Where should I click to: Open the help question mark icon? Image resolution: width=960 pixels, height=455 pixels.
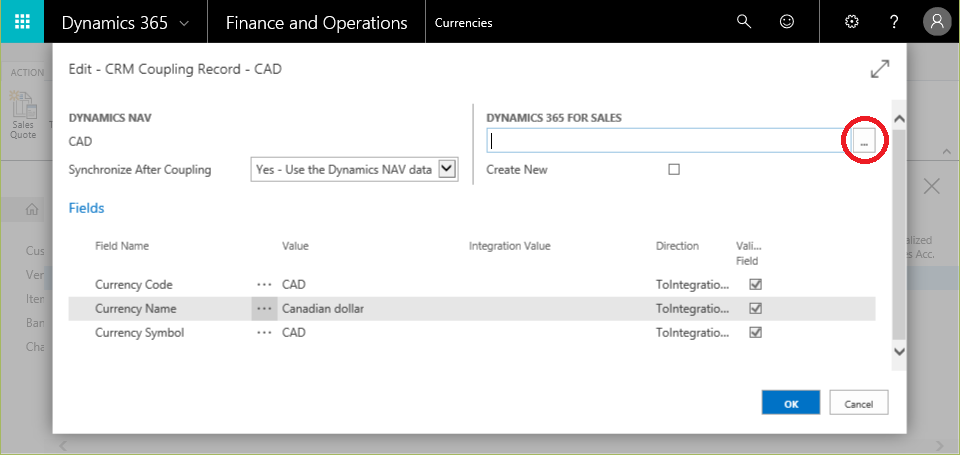894,22
